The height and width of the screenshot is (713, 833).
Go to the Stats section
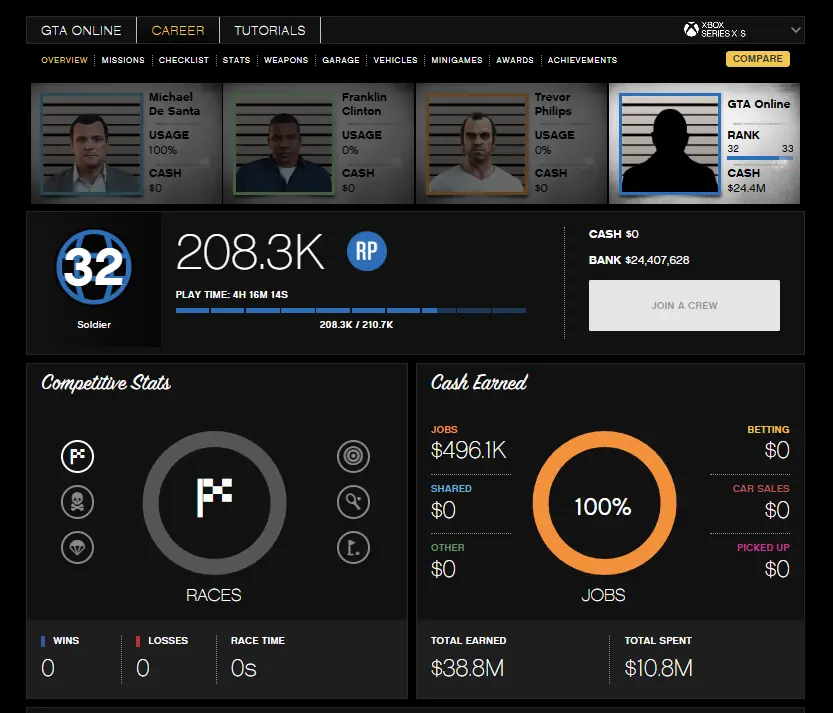click(x=236, y=60)
